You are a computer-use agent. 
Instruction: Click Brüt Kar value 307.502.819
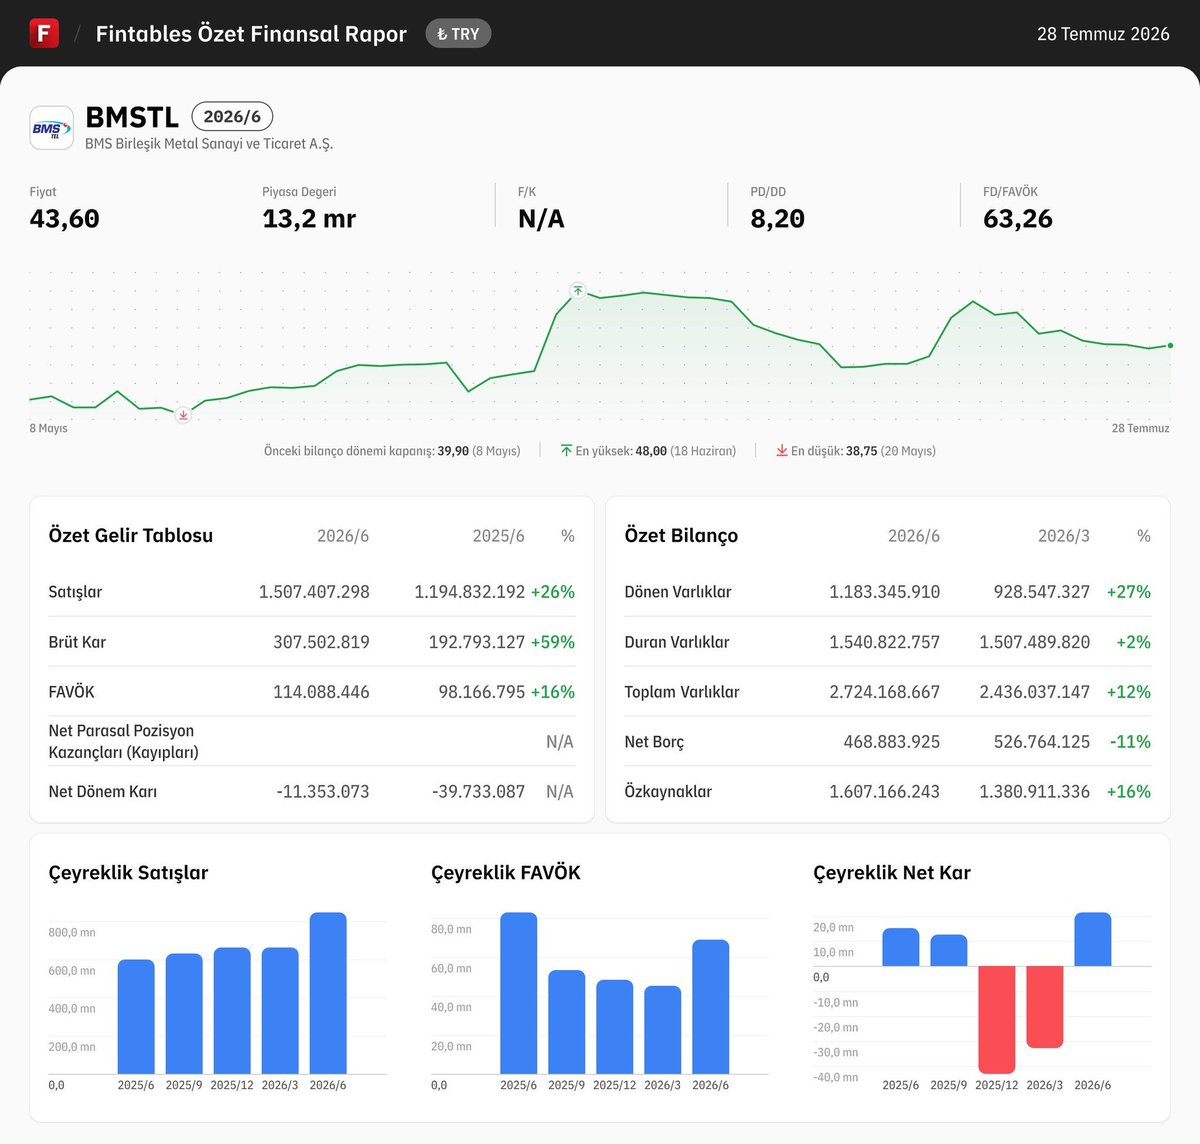click(321, 642)
